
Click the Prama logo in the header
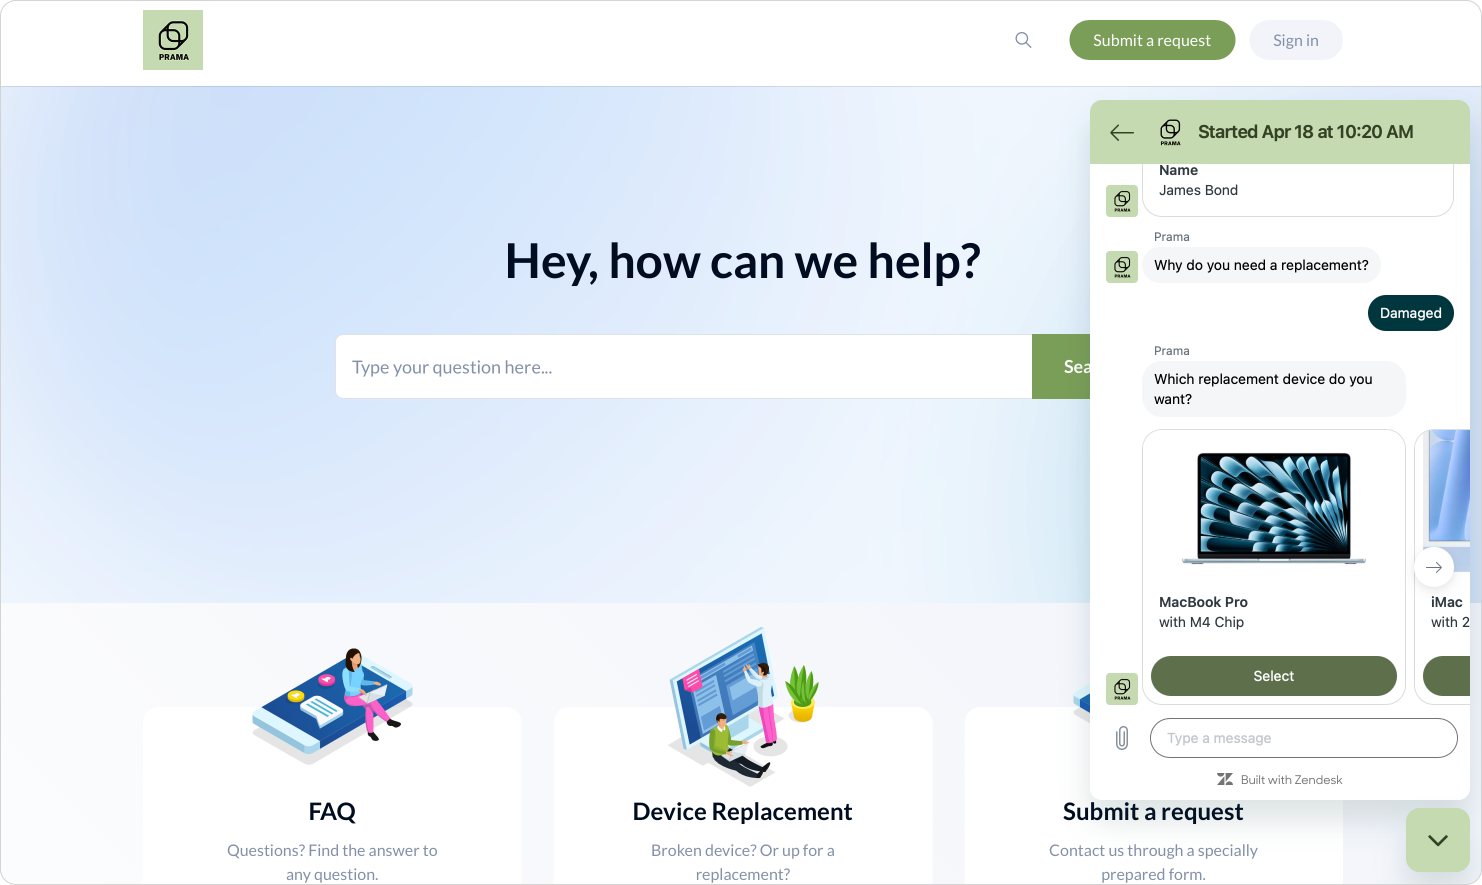(173, 40)
